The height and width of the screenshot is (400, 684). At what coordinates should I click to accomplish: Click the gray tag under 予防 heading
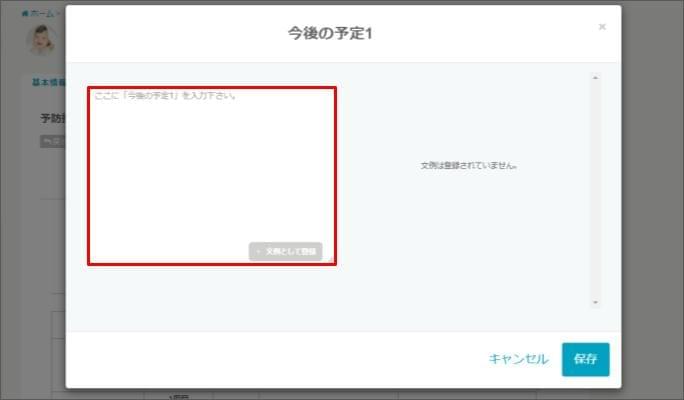52,141
